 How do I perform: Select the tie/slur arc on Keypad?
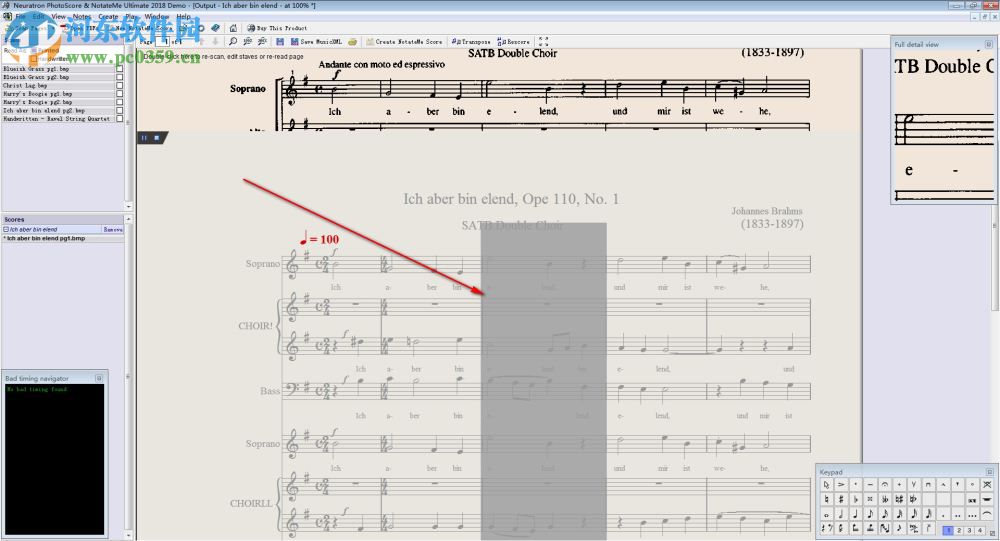[987, 514]
